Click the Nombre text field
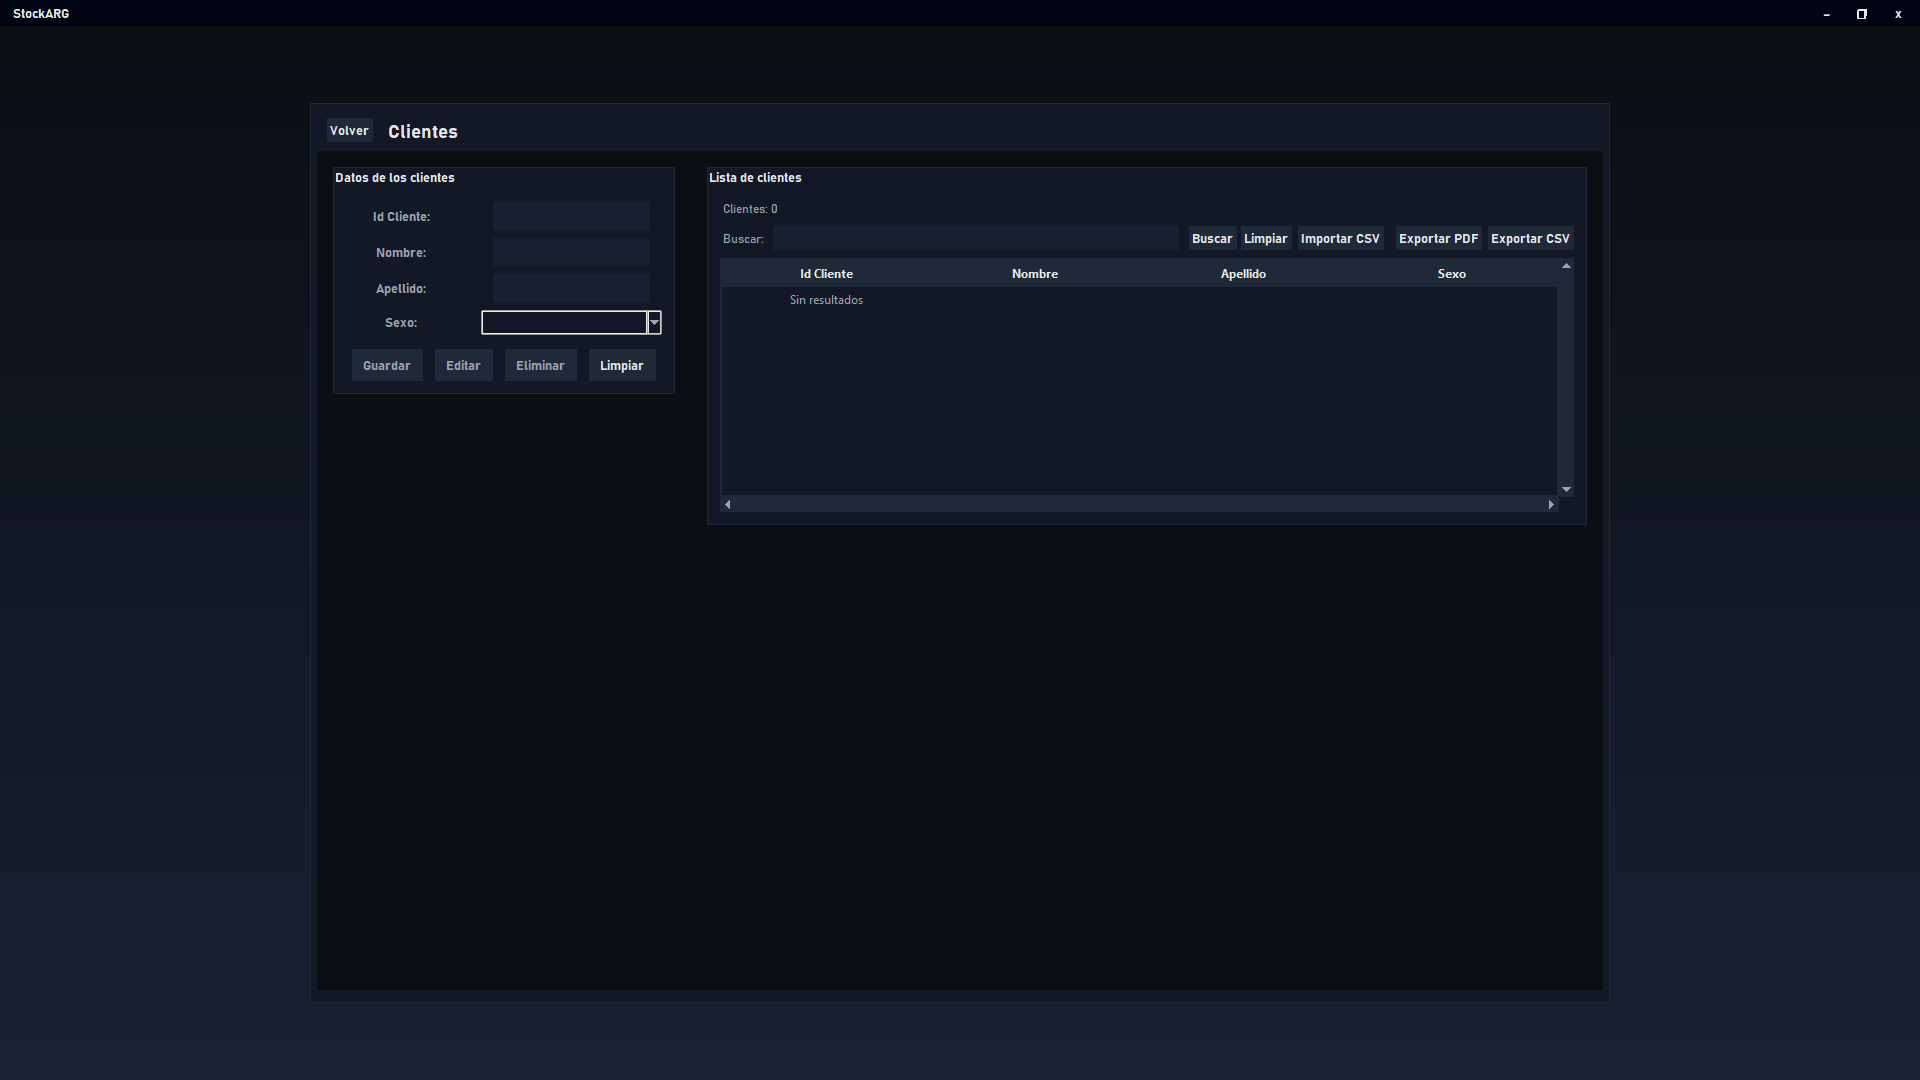1920x1080 pixels. pyautogui.click(x=570, y=252)
